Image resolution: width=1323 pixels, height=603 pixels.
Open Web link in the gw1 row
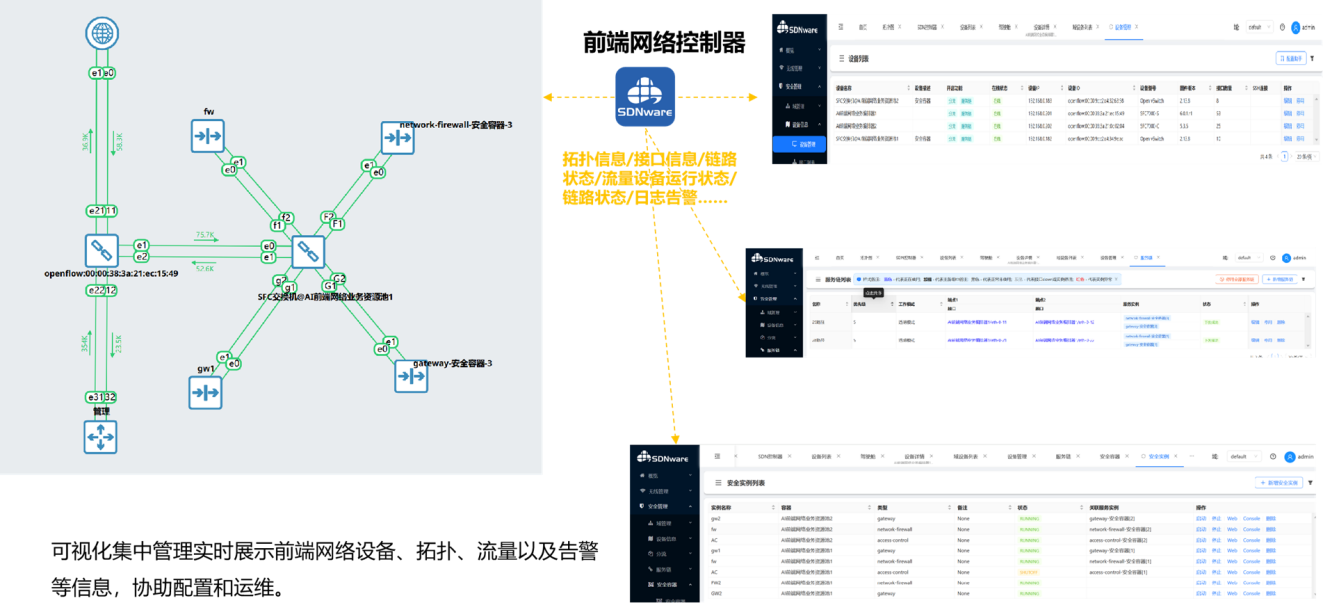(x=1232, y=550)
